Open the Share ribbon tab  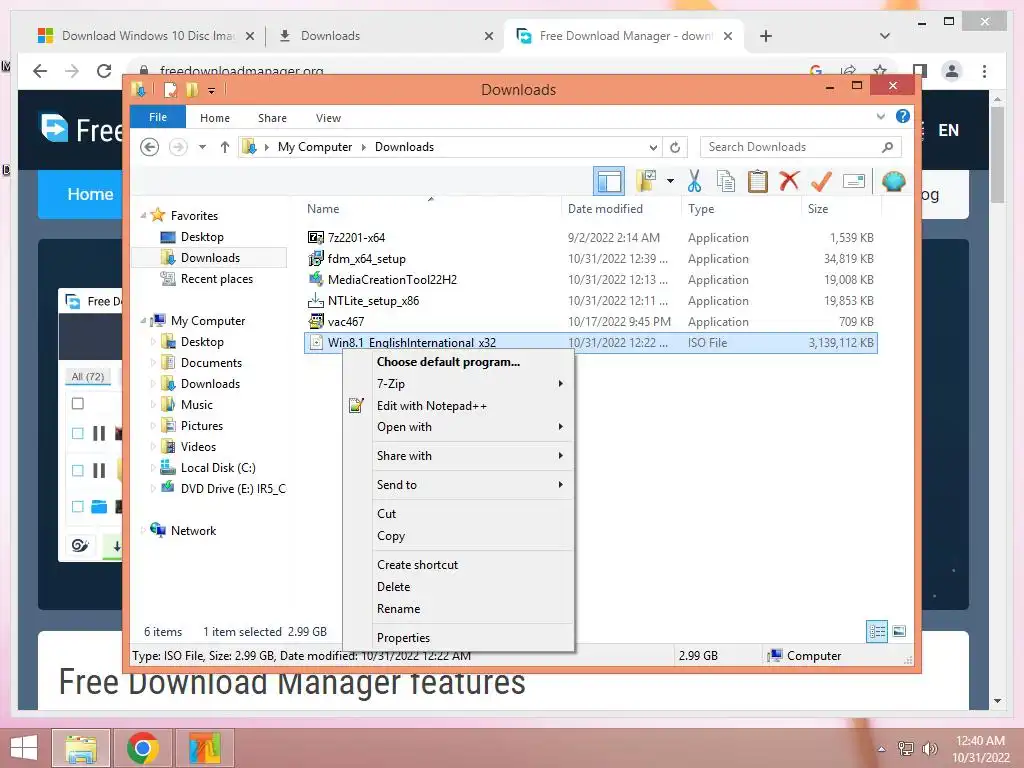click(272, 118)
